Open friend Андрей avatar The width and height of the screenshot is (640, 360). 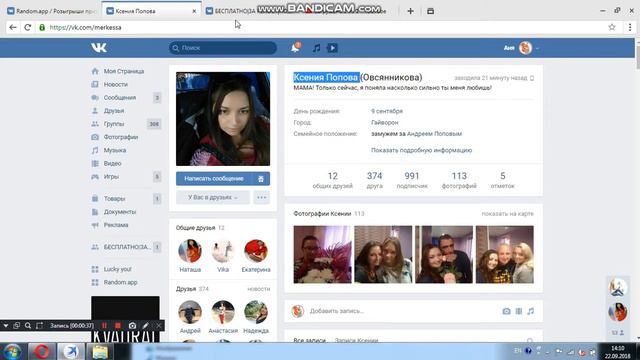pyautogui.click(x=190, y=312)
